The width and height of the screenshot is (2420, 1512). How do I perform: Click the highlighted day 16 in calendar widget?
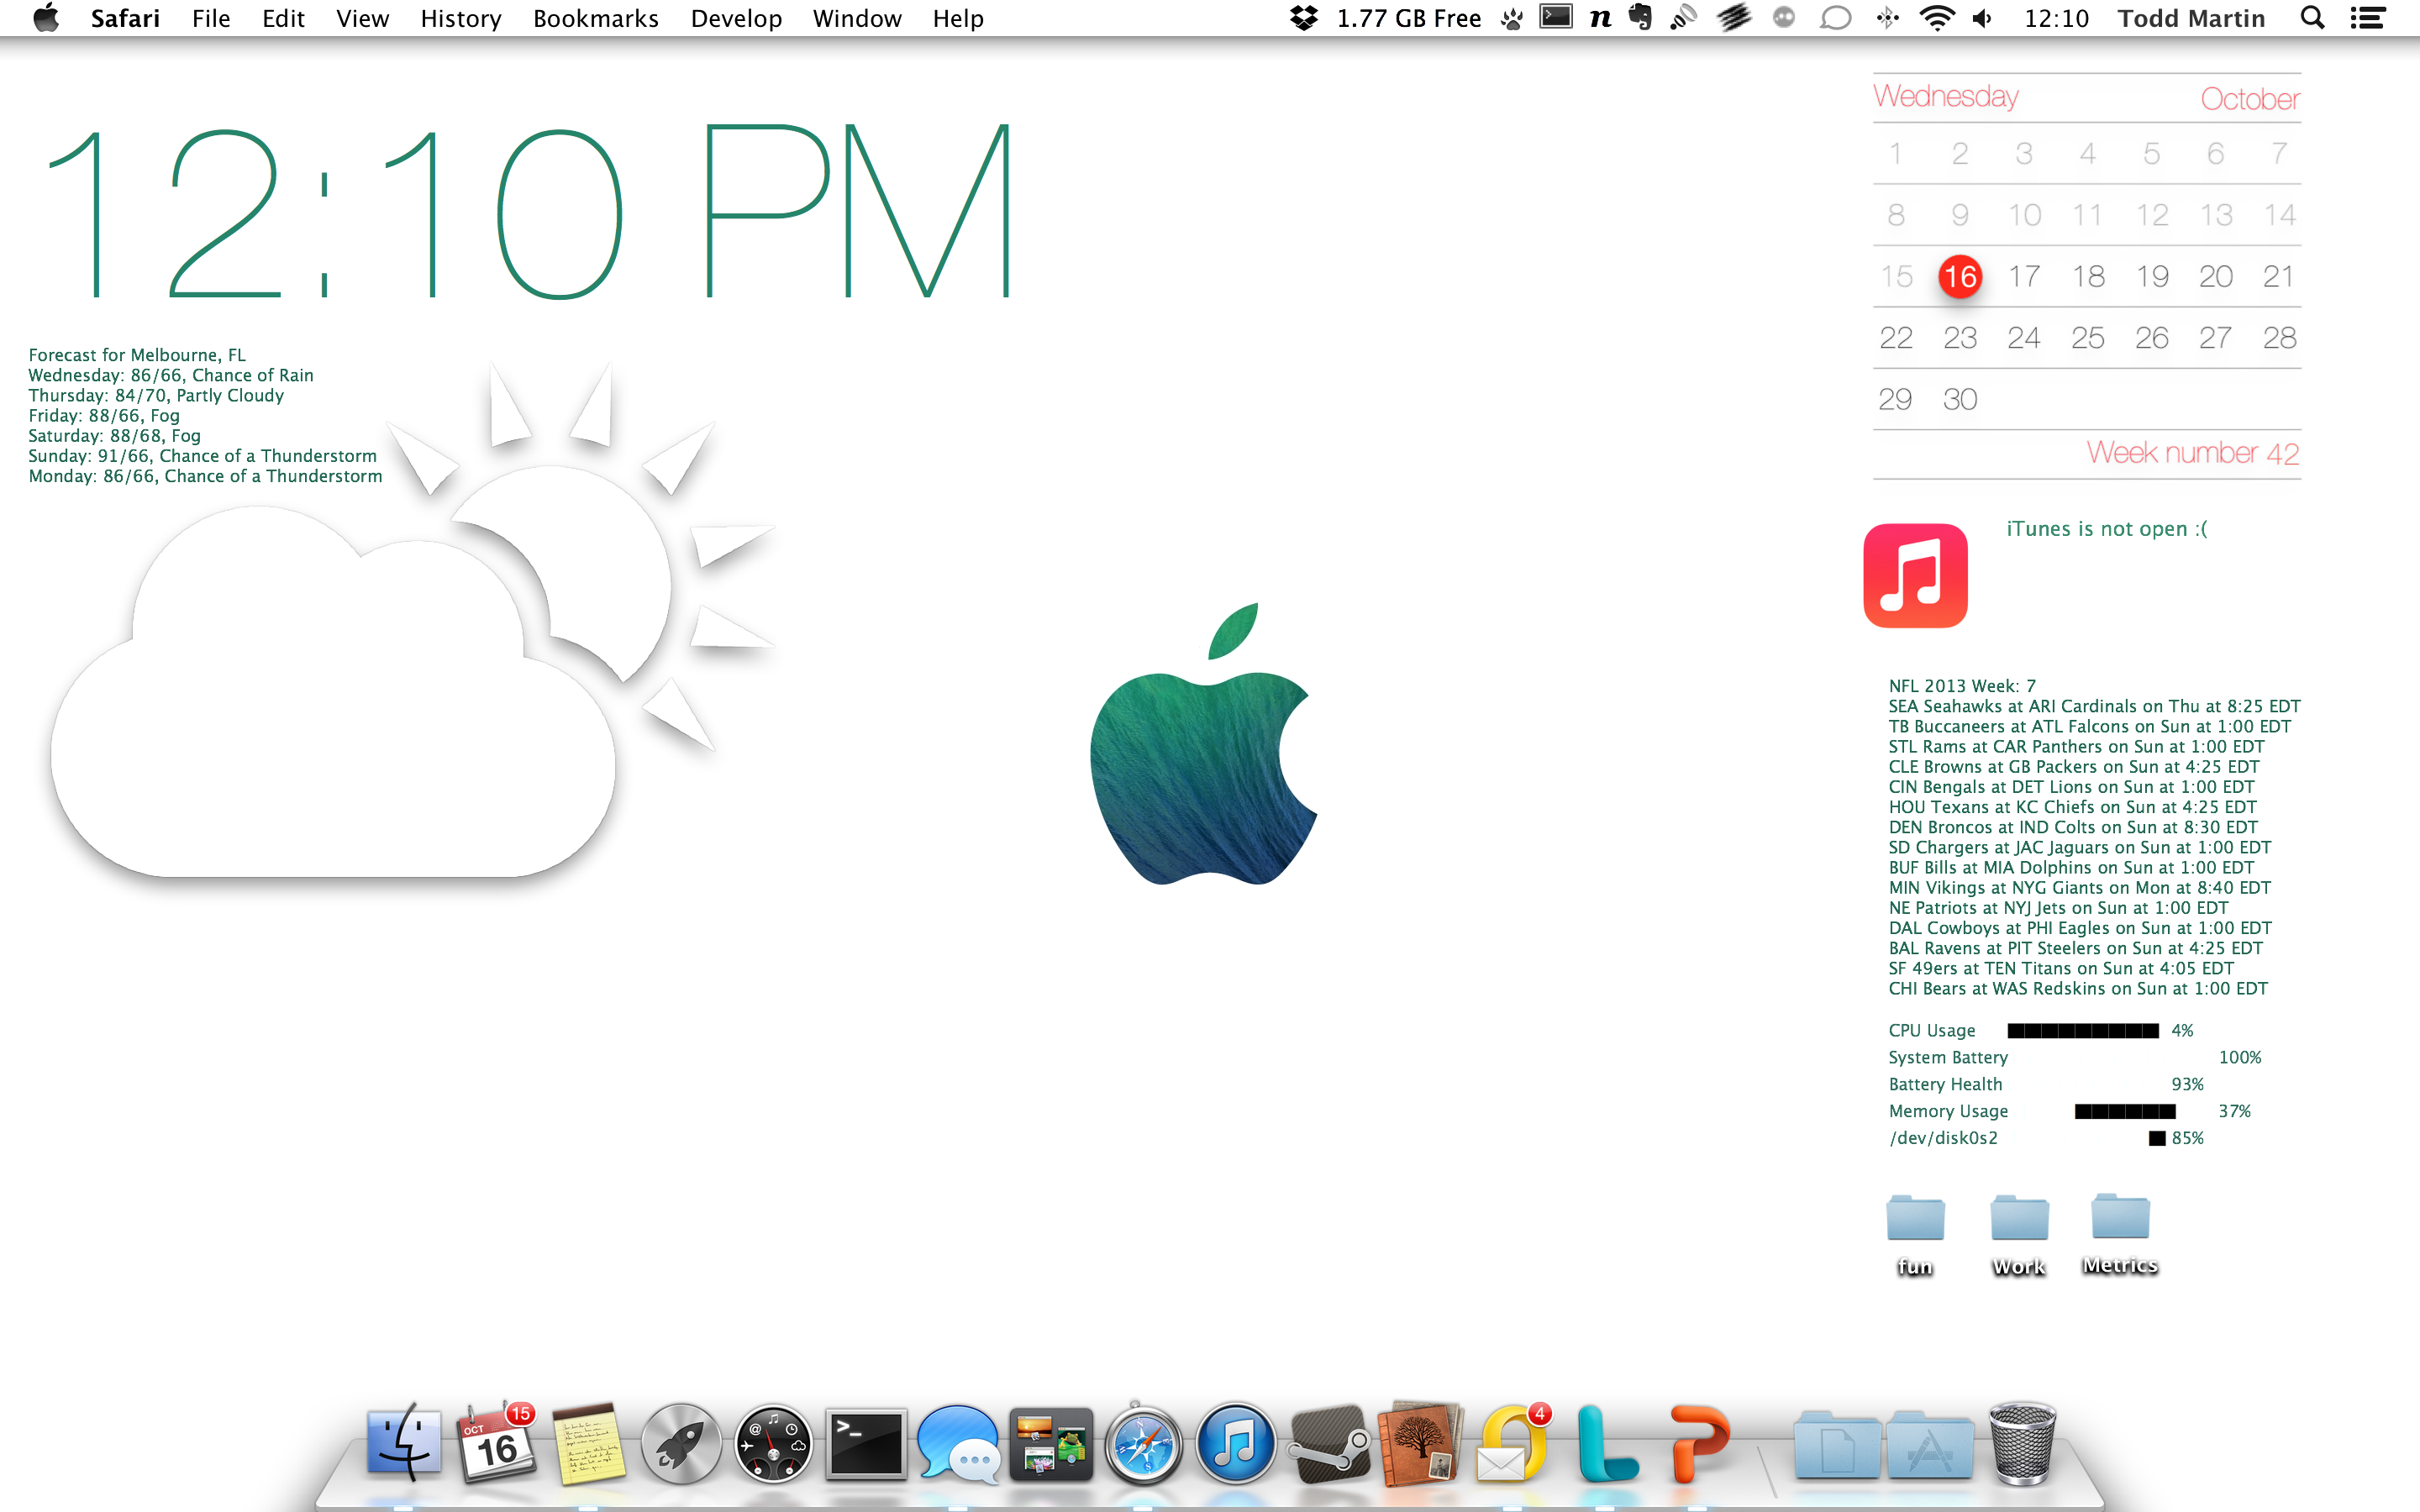tap(1960, 276)
